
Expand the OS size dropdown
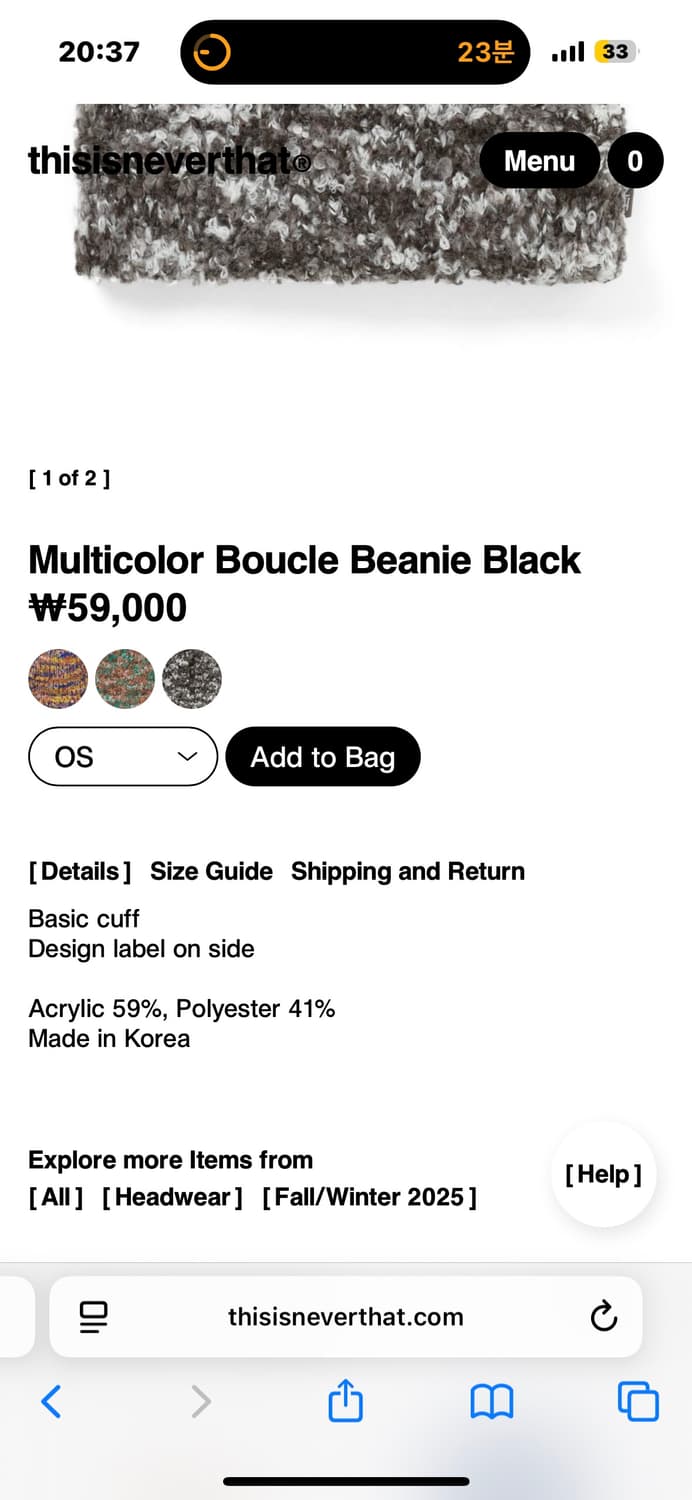(123, 757)
